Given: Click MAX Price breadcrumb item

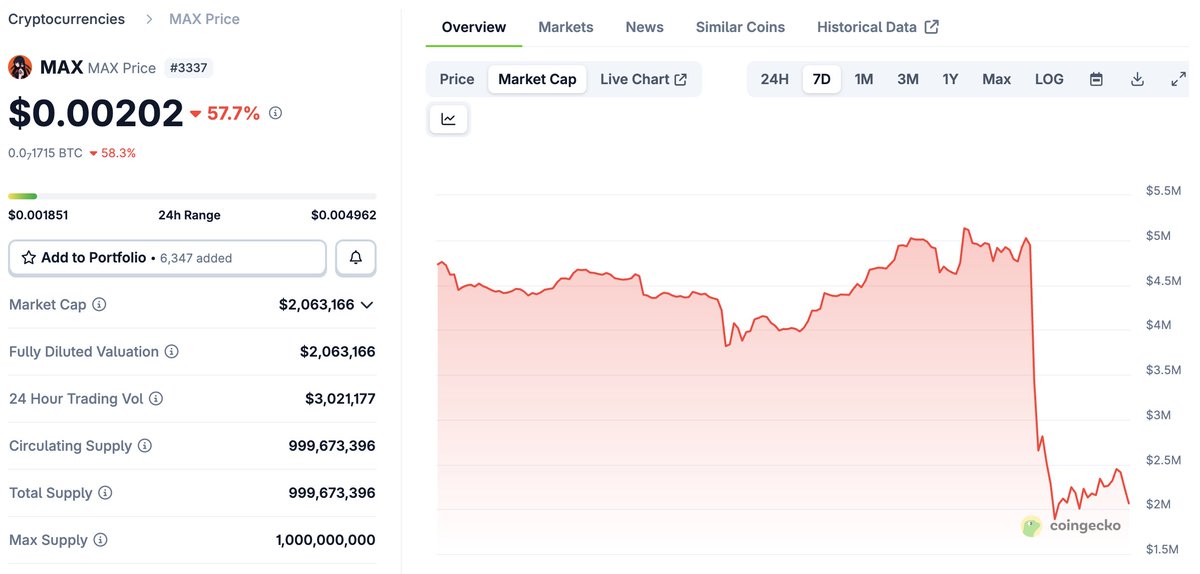Looking at the screenshot, I should click(204, 19).
